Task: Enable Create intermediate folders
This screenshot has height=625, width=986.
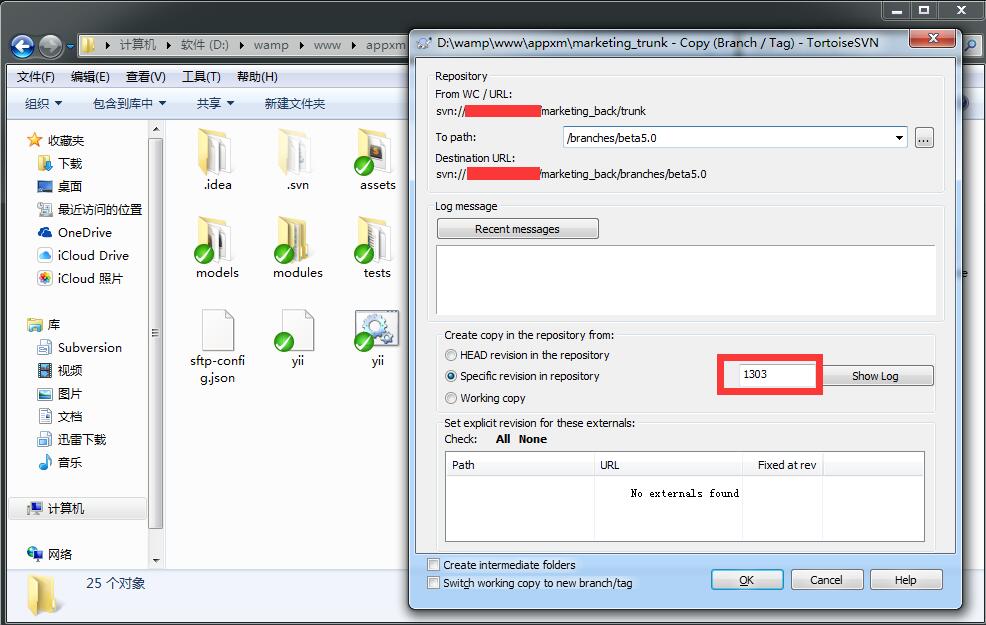Action: [x=433, y=564]
